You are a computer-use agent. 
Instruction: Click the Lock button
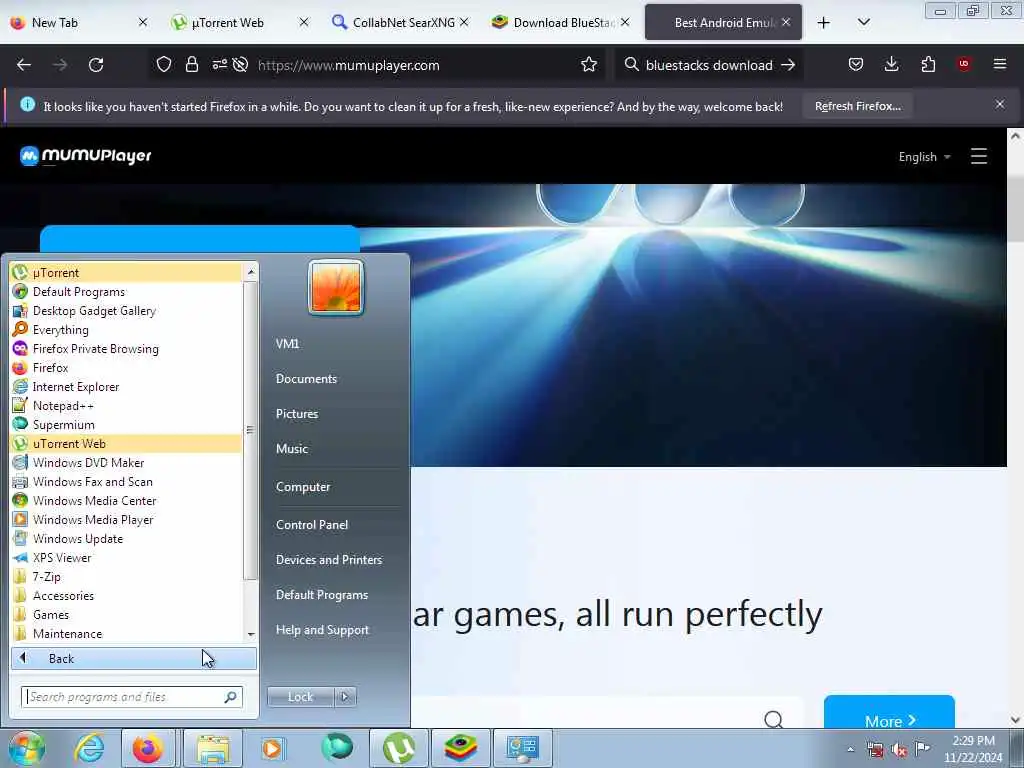[x=300, y=697]
